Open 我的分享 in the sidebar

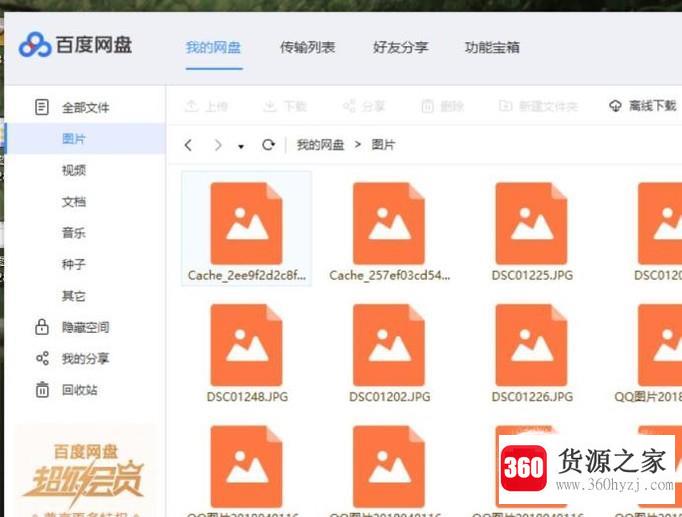(x=86, y=358)
